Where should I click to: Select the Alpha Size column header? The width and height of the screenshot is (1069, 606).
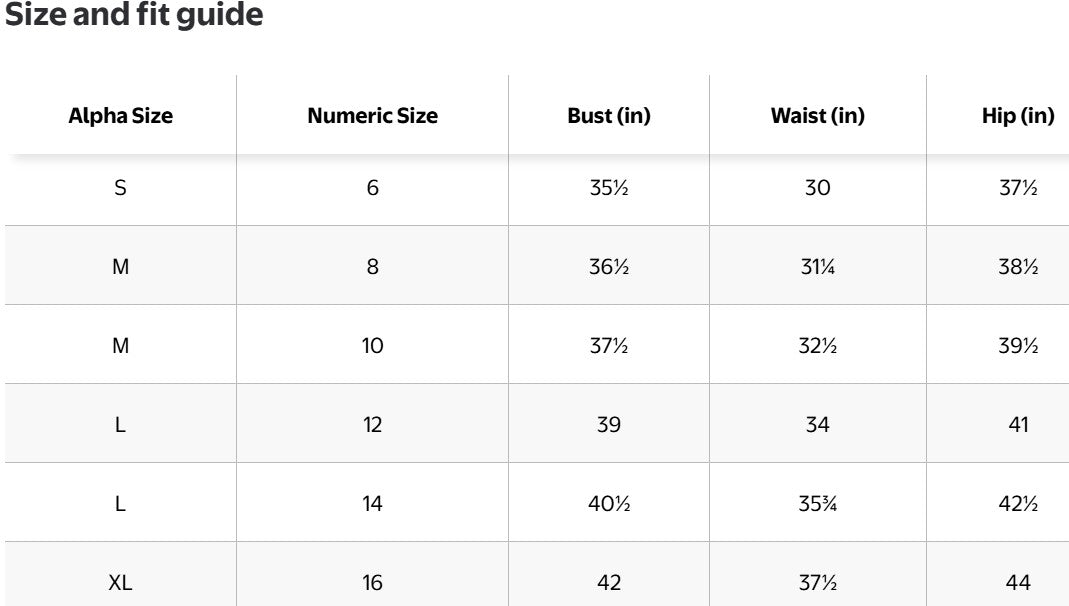click(x=120, y=116)
